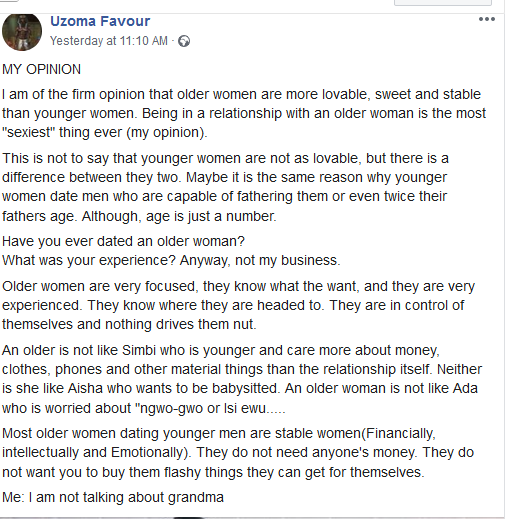The image size is (505, 519).
Task: Click the line ending 'nothing drives them nut.'
Action: 129,324
